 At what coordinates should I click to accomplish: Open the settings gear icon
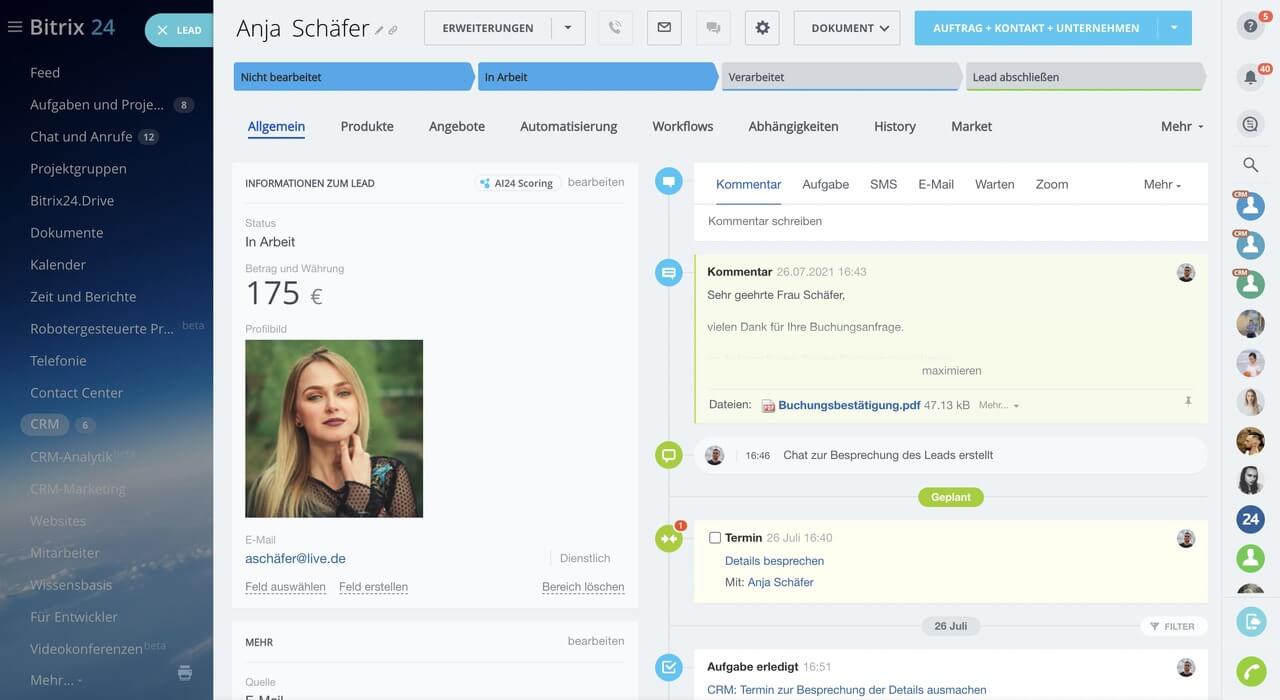click(762, 28)
